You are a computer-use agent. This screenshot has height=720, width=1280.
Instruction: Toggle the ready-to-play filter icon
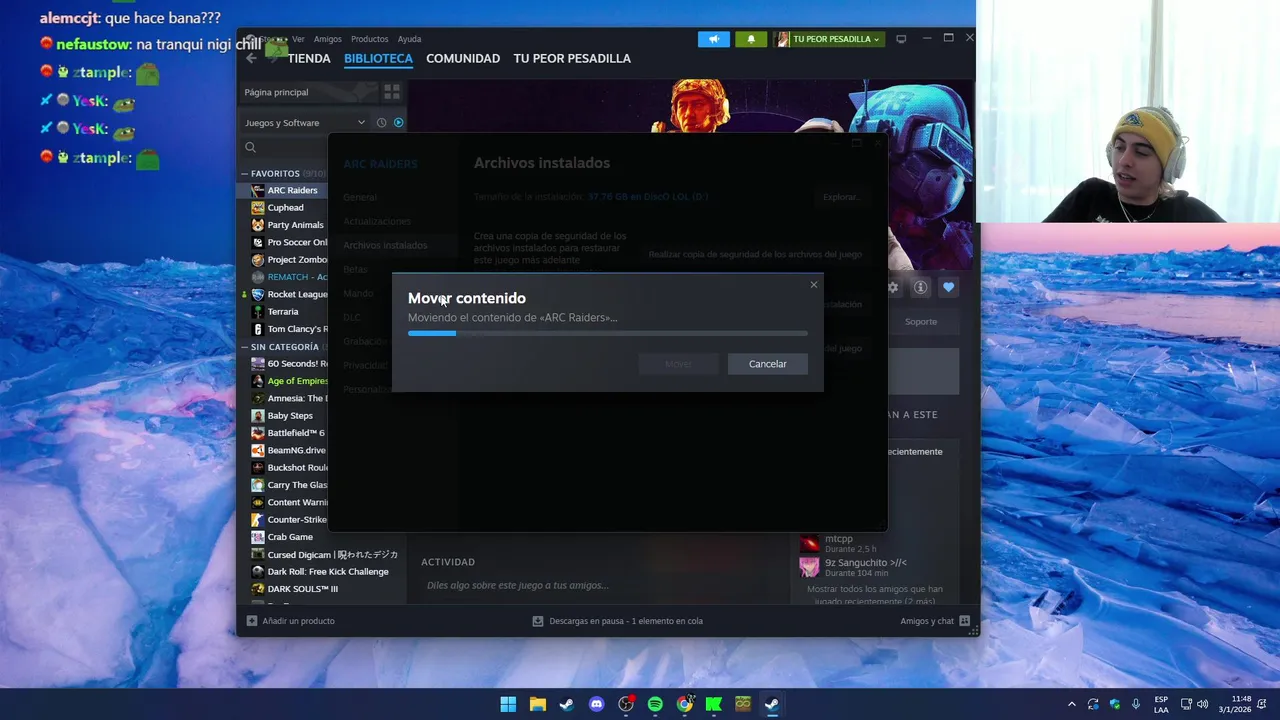click(398, 123)
